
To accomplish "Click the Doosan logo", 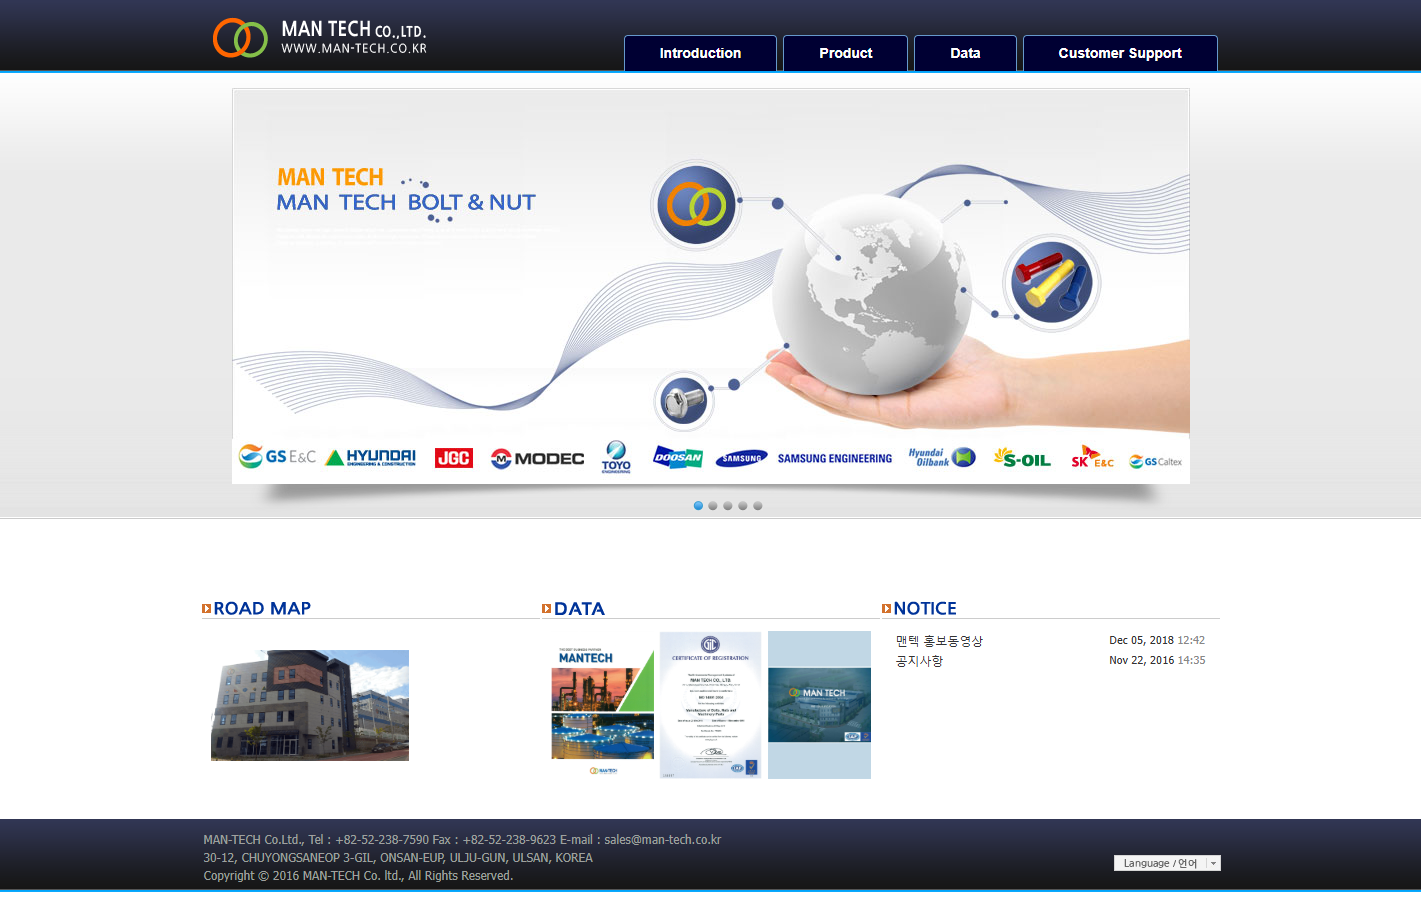I will [678, 457].
